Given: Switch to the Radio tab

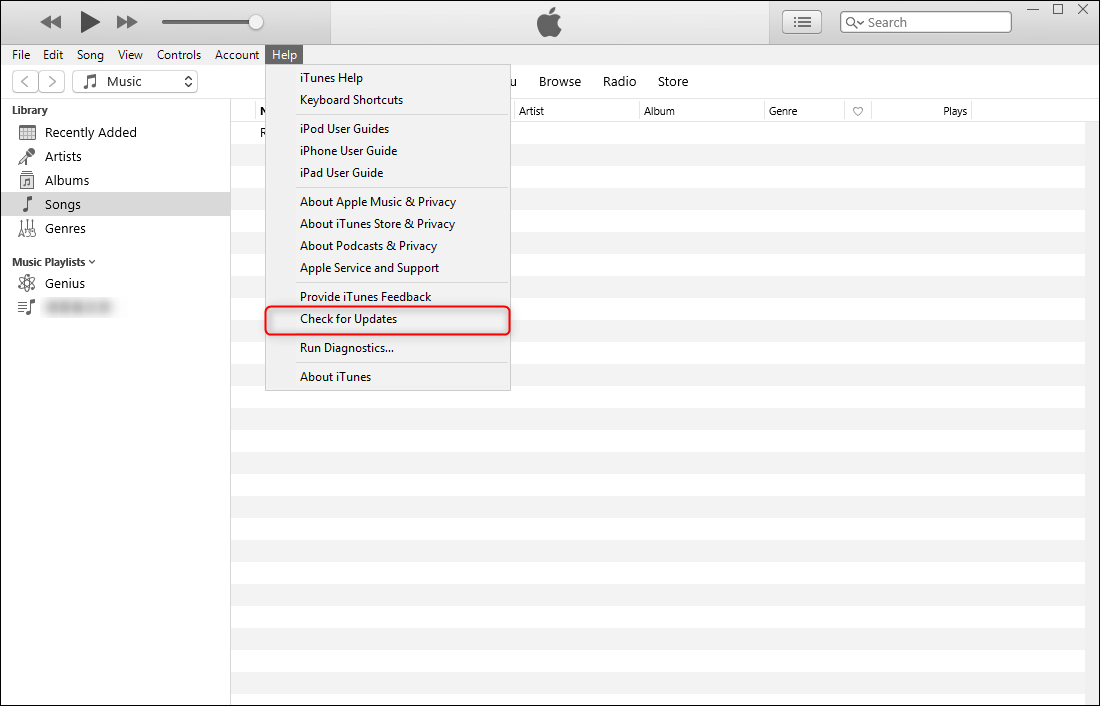Looking at the screenshot, I should pyautogui.click(x=619, y=81).
